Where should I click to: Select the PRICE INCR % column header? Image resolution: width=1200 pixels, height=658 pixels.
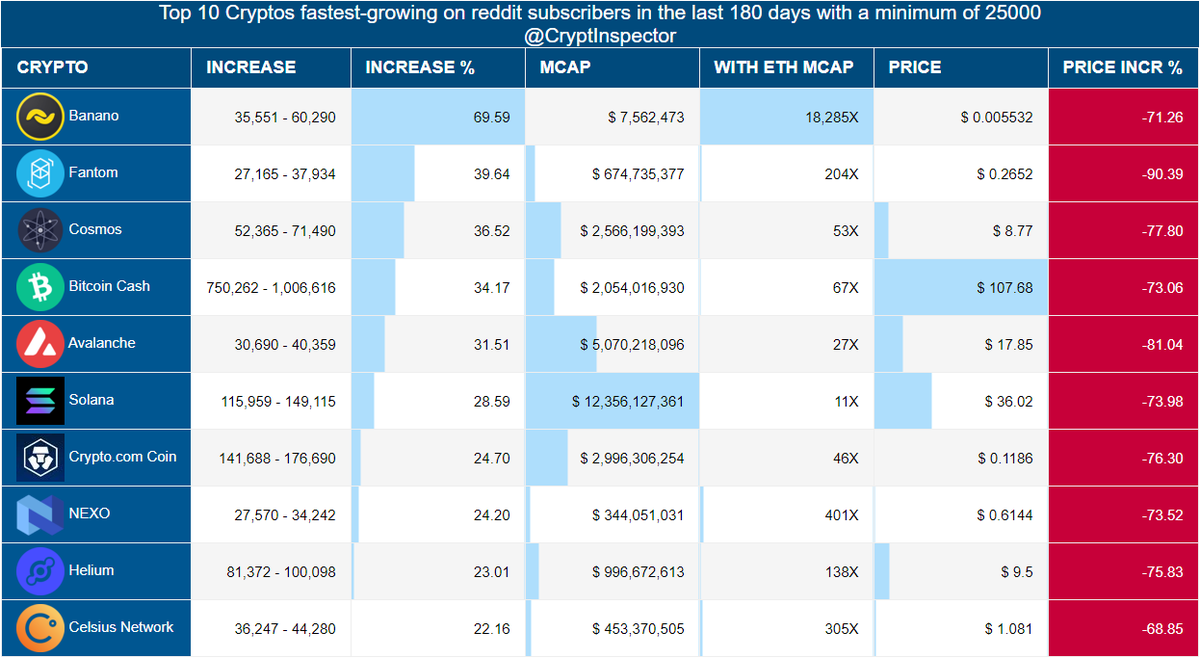pos(1124,68)
